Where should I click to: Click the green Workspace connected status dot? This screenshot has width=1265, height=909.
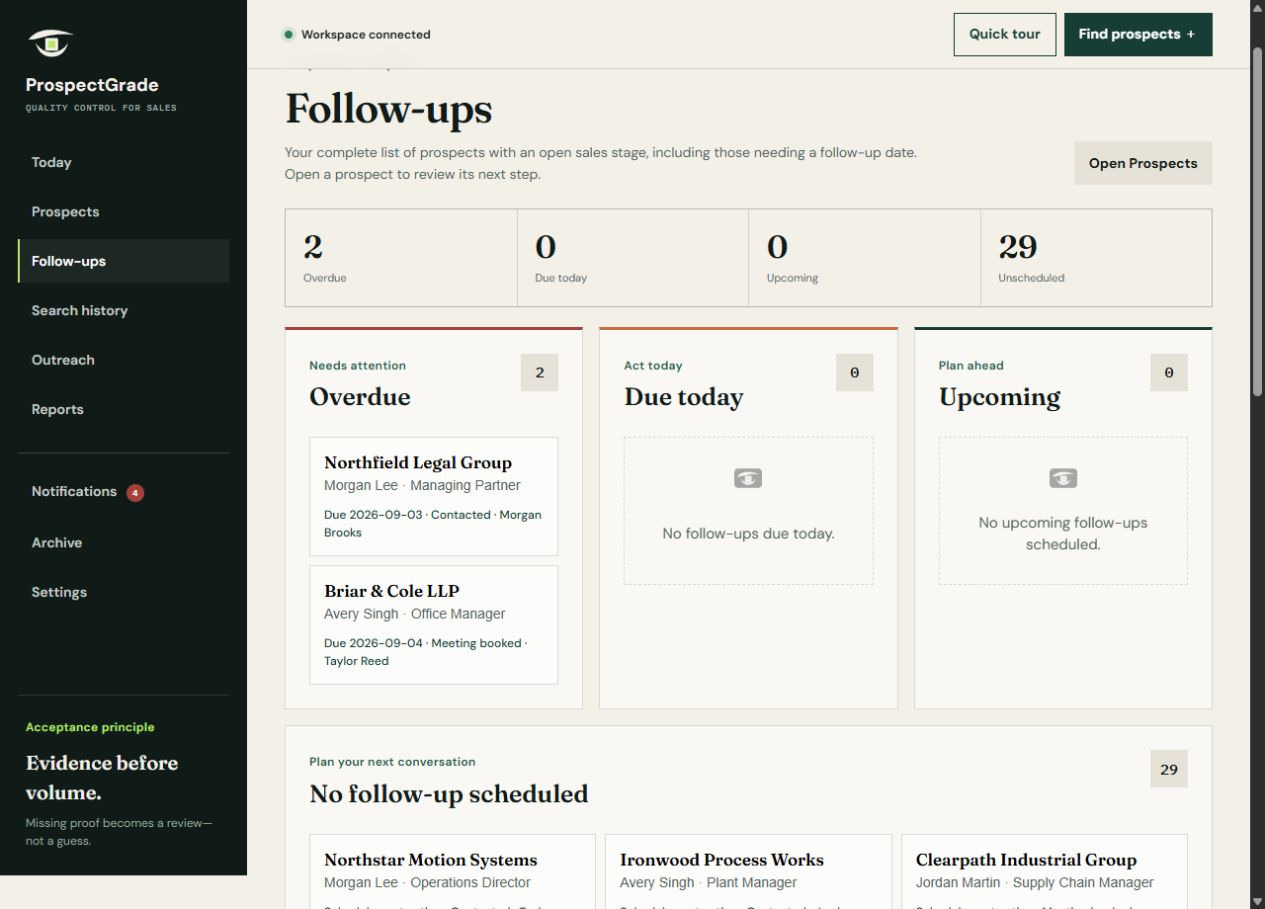(x=289, y=34)
